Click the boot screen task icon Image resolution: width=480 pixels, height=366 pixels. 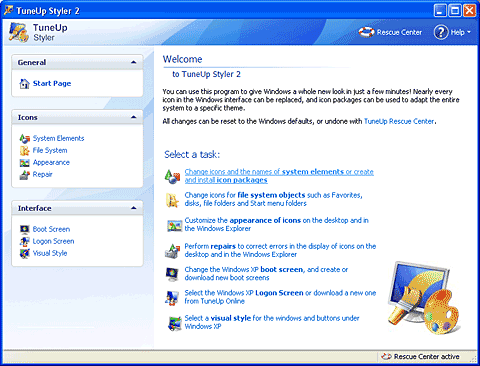coord(173,274)
